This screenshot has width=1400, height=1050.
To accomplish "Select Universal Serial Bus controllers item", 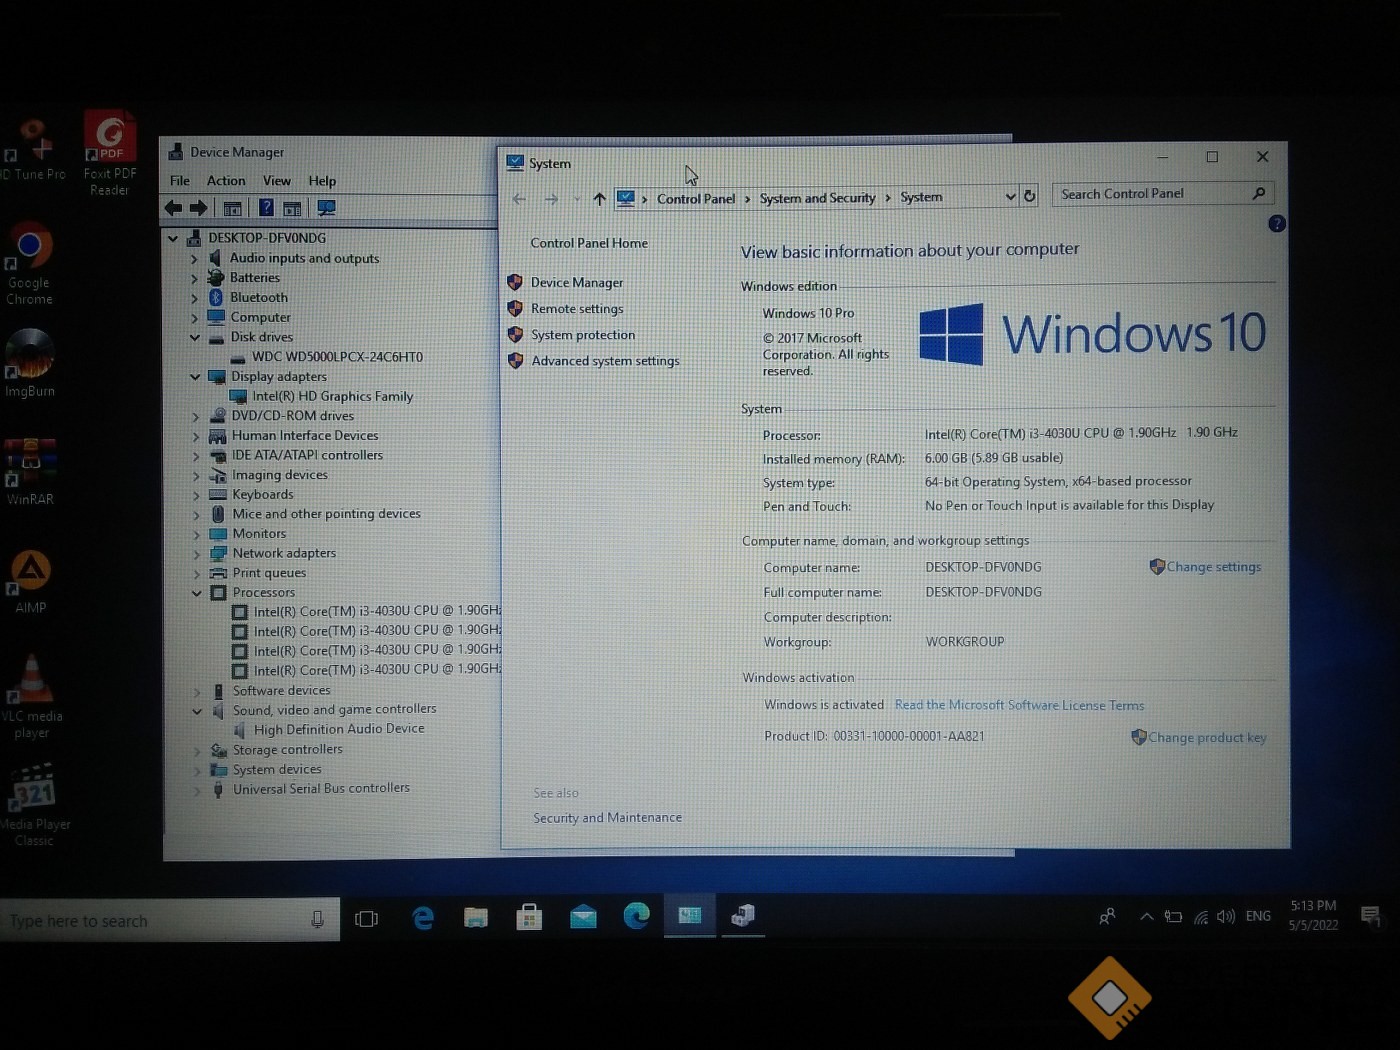I will point(321,788).
